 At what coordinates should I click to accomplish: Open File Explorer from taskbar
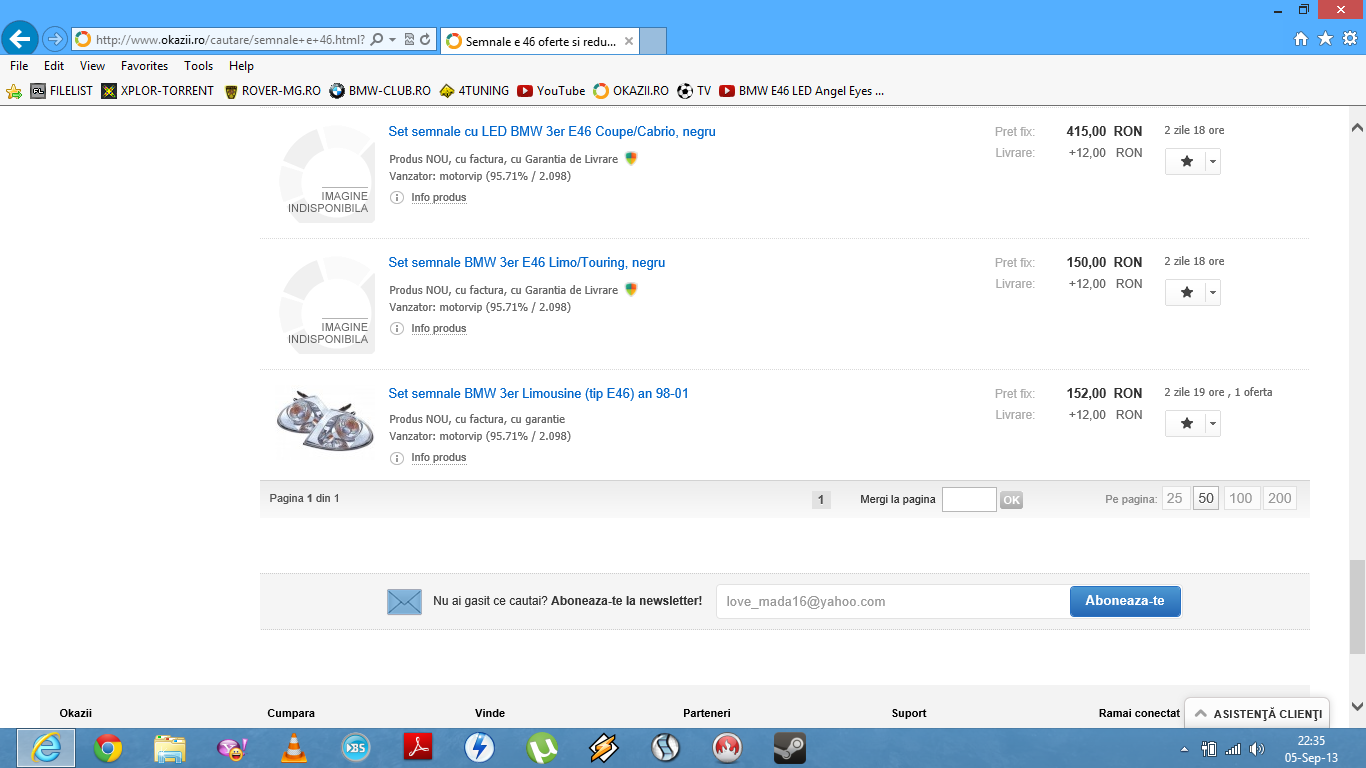[170, 748]
